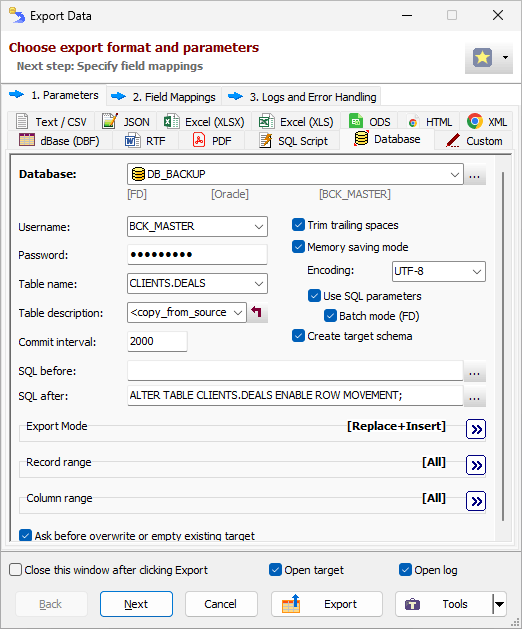Expand the Export Mode section
This screenshot has width=522, height=629.
coord(476,429)
